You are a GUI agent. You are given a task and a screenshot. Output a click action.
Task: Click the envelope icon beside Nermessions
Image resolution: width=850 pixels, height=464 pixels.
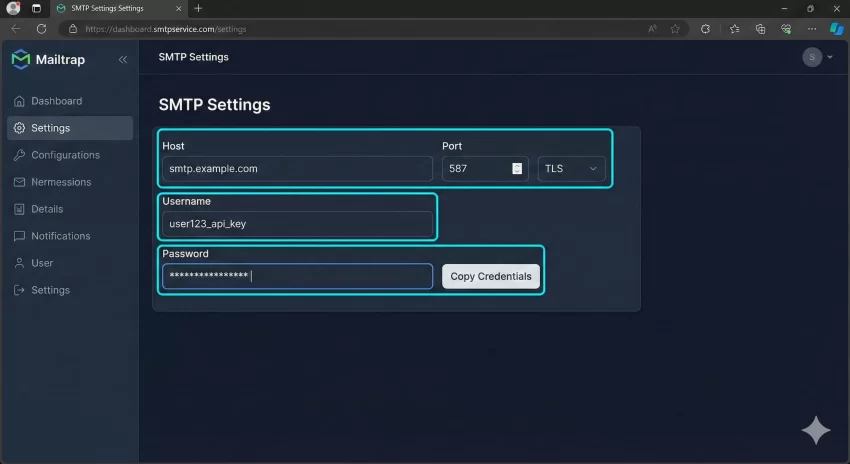click(20, 182)
